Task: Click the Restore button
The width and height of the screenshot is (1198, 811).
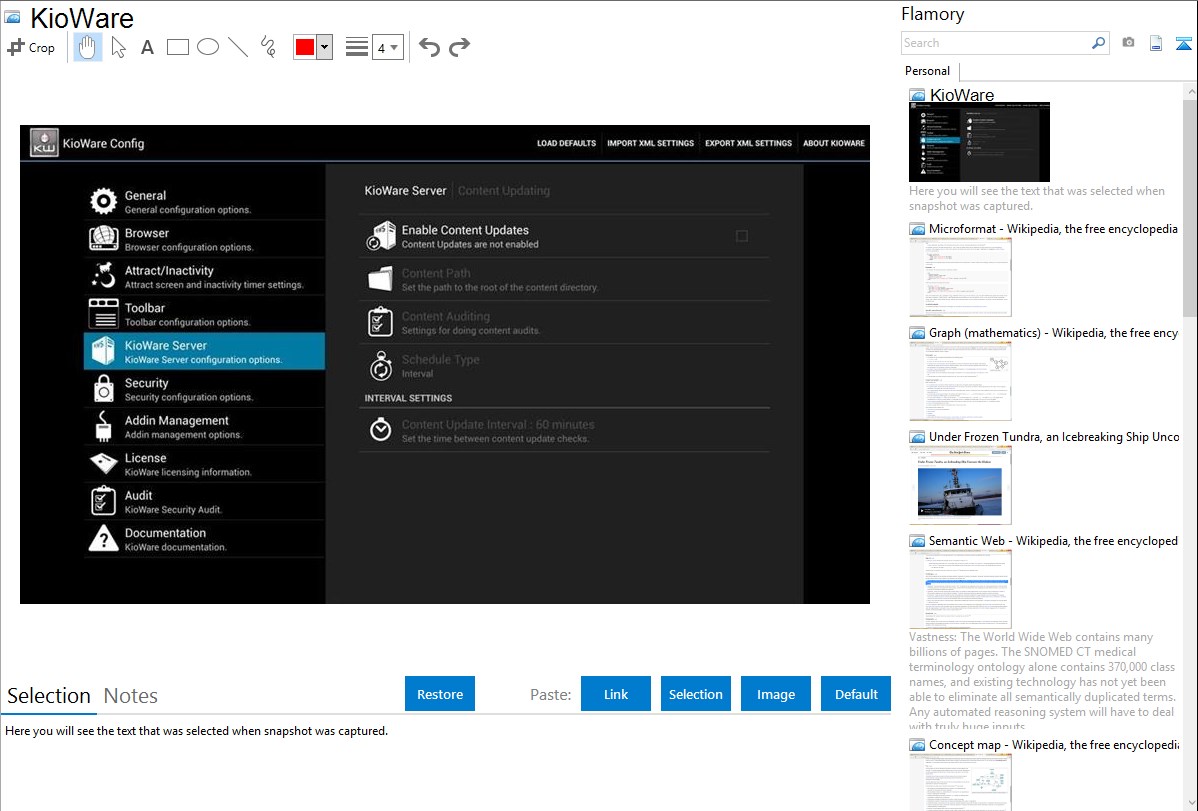Action: pyautogui.click(x=440, y=694)
